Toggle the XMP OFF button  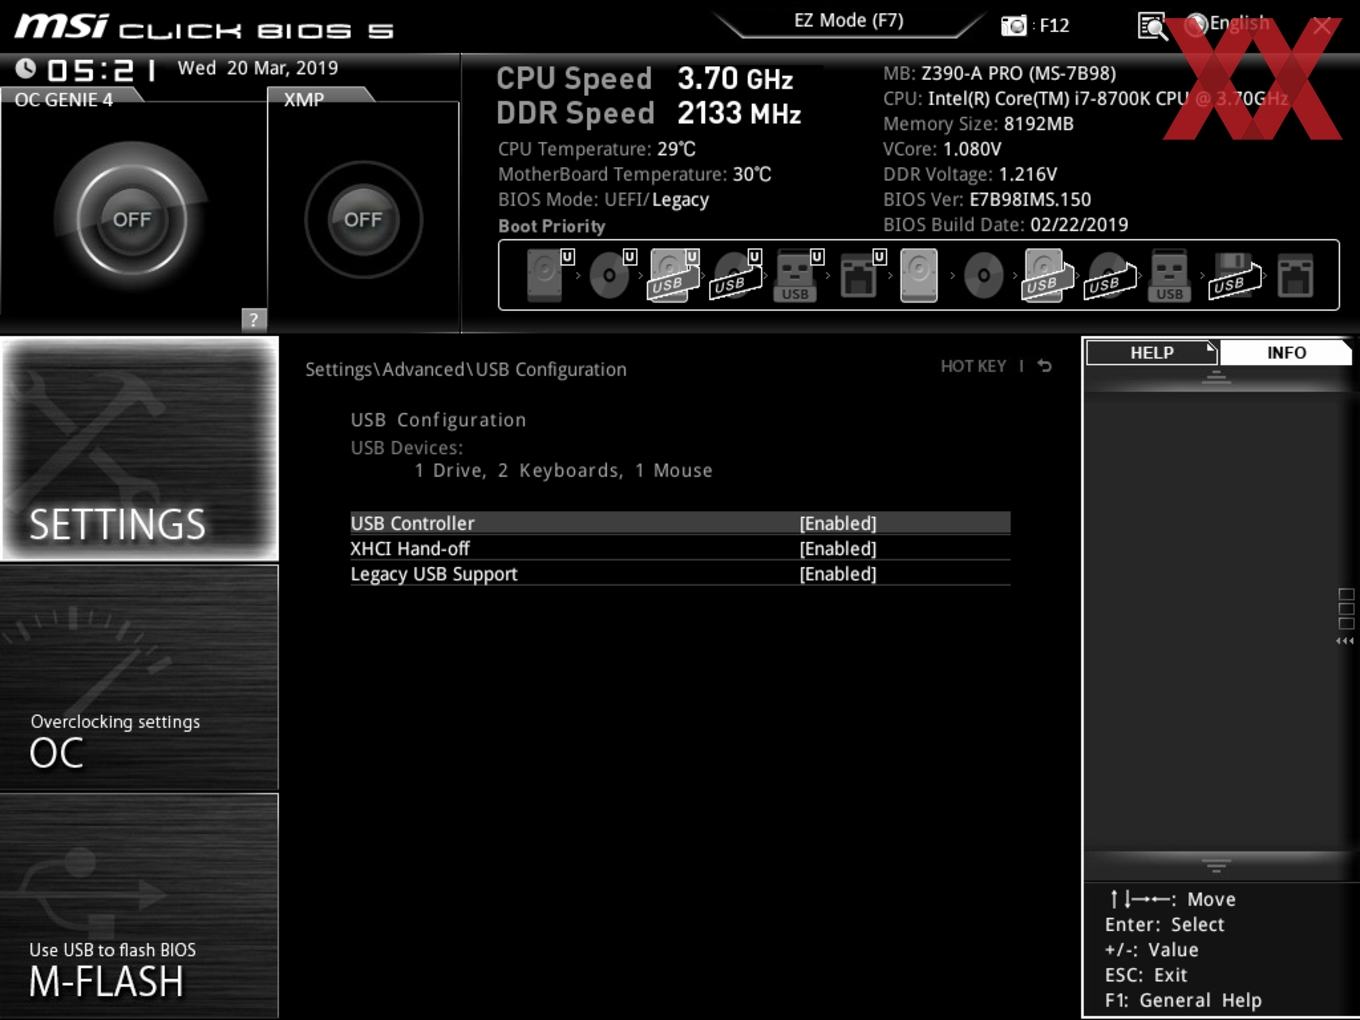pos(363,219)
